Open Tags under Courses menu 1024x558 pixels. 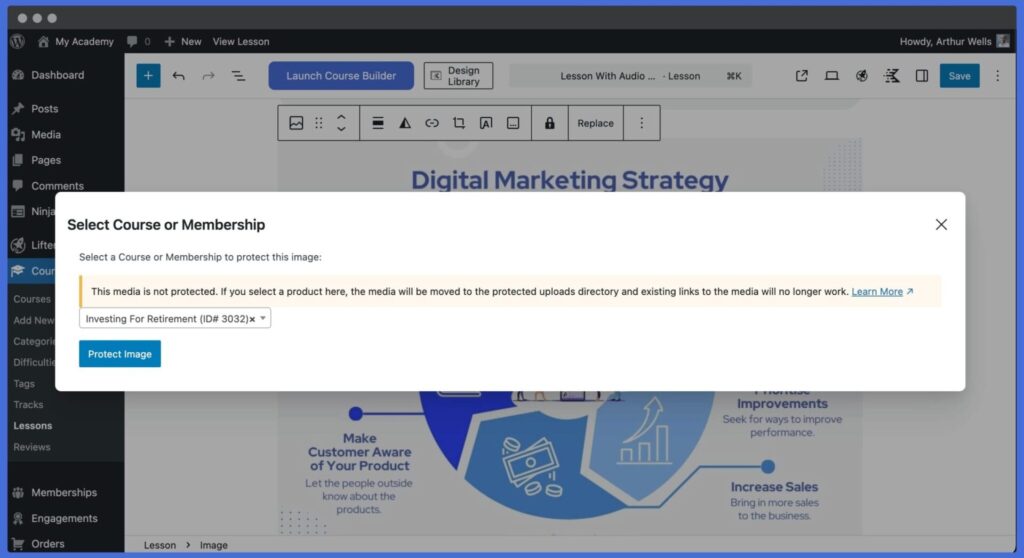click(x=24, y=384)
